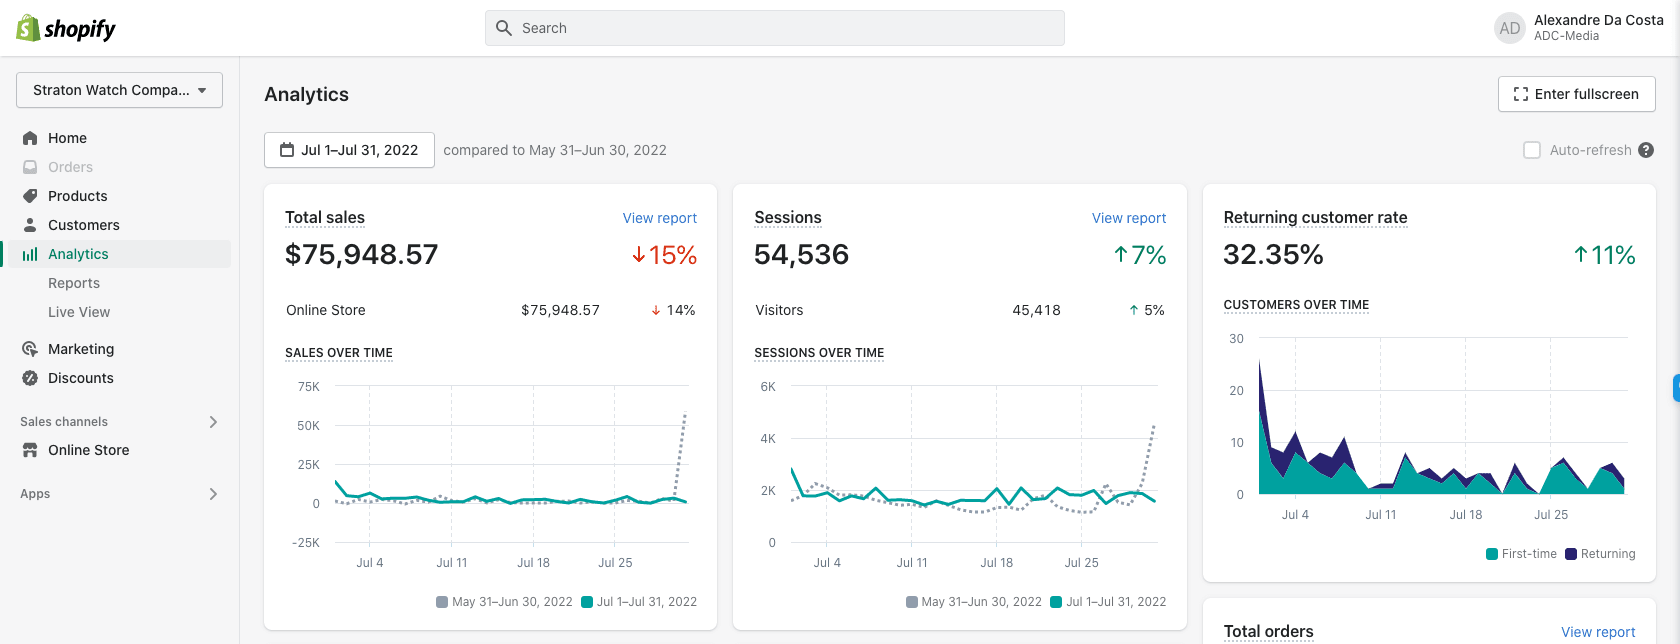Image resolution: width=1680 pixels, height=644 pixels.
Task: Click the Customers person icon
Action: pos(30,225)
